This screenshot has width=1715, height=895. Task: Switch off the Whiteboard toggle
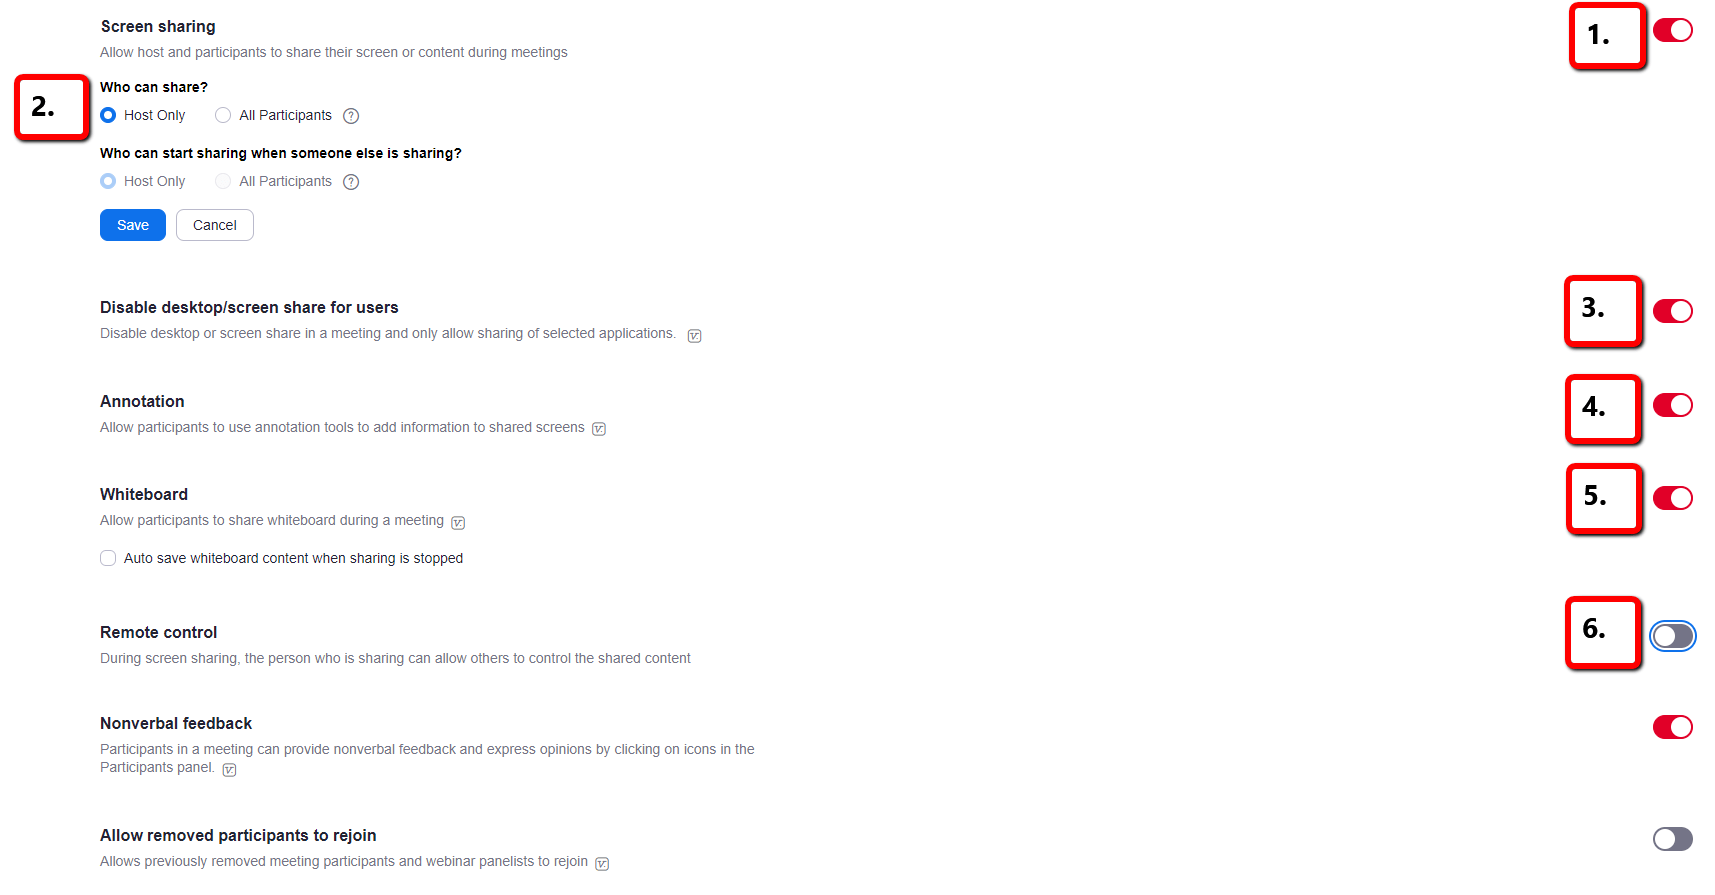pyautogui.click(x=1673, y=498)
